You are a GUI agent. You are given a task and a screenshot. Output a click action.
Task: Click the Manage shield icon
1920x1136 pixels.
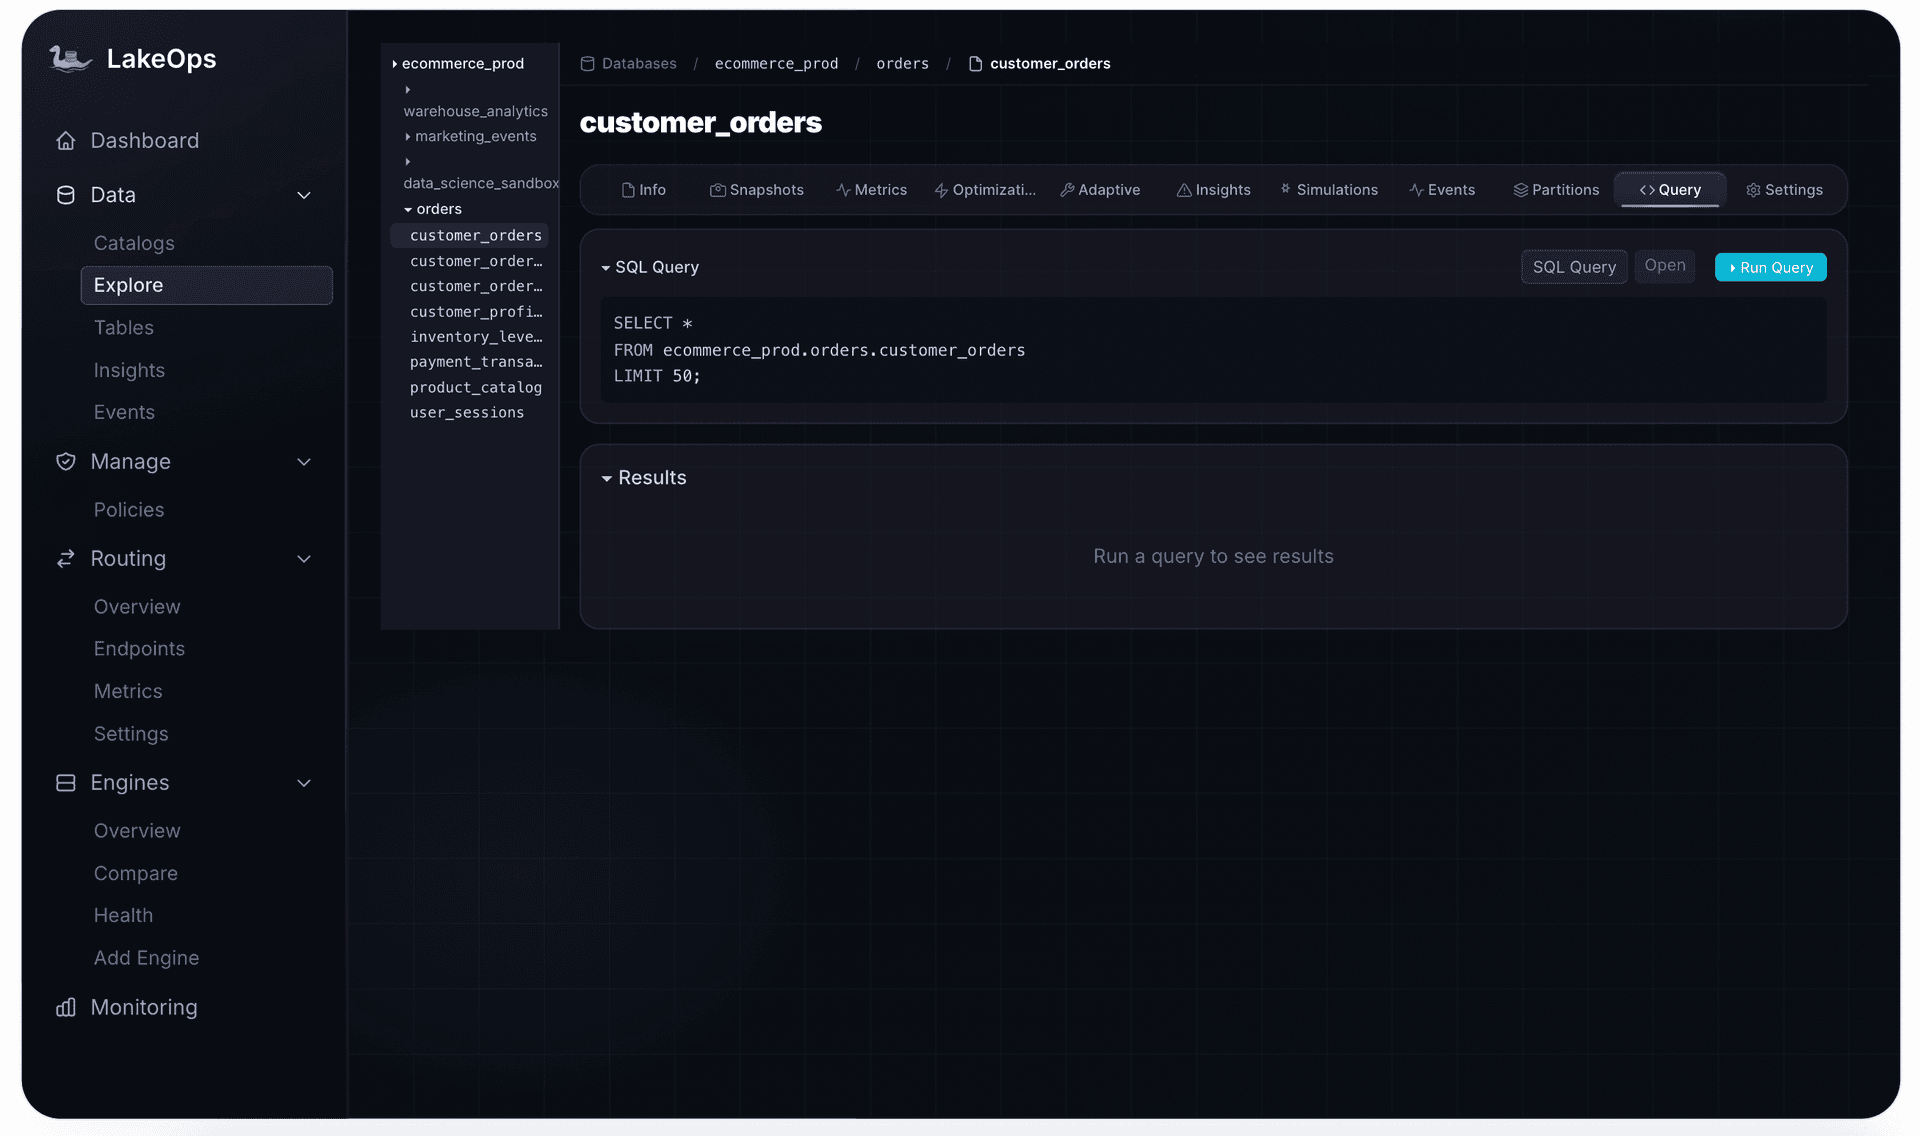[x=66, y=462]
